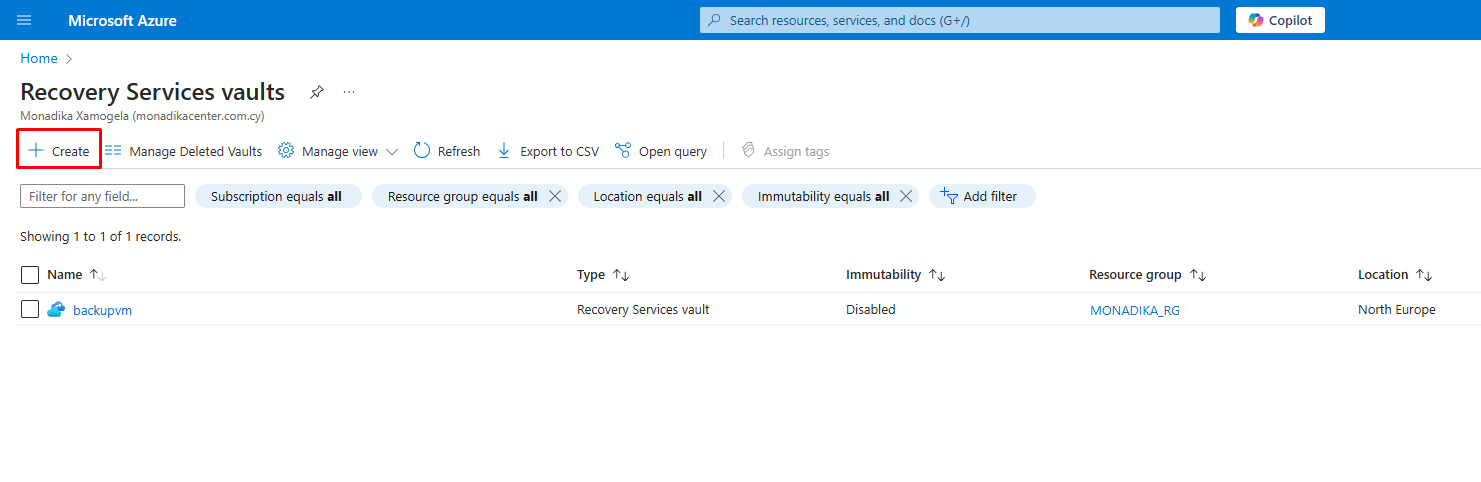Screen dimensions: 1481x482
Task: Click Assign tags
Action: tap(785, 151)
